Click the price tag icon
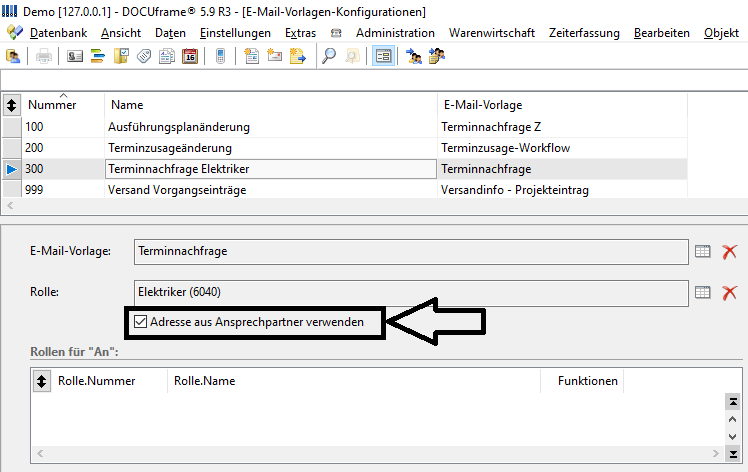This screenshot has width=748, height=472. (144, 56)
